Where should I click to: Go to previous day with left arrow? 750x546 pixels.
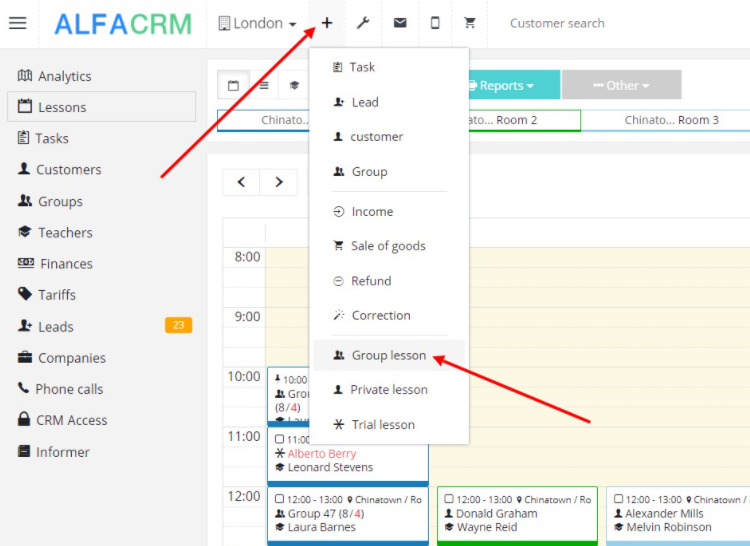(x=241, y=182)
